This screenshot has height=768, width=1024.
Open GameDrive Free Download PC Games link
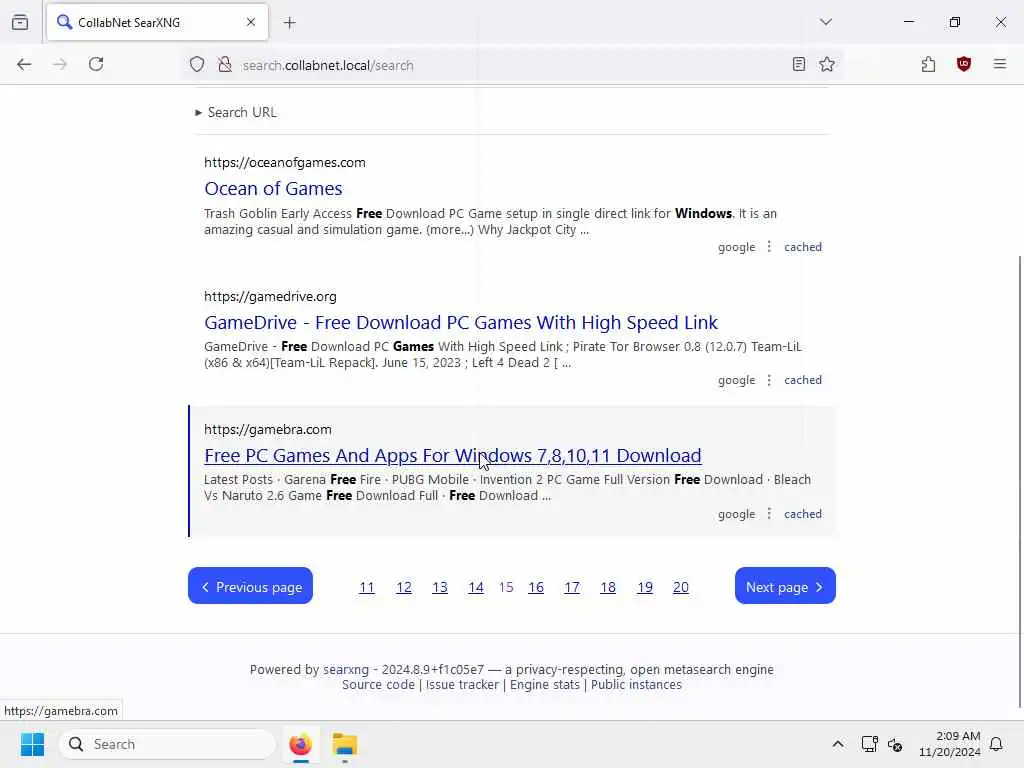point(461,323)
